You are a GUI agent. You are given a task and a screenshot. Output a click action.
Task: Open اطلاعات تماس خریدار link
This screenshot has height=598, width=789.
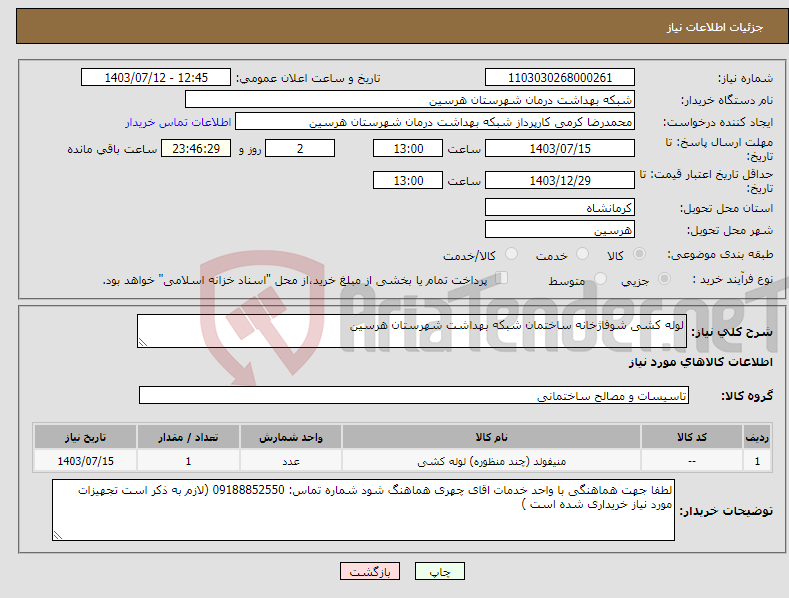point(178,122)
